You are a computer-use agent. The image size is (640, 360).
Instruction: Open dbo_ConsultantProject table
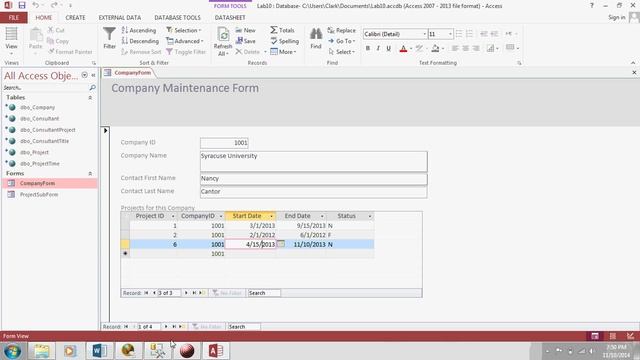point(47,130)
